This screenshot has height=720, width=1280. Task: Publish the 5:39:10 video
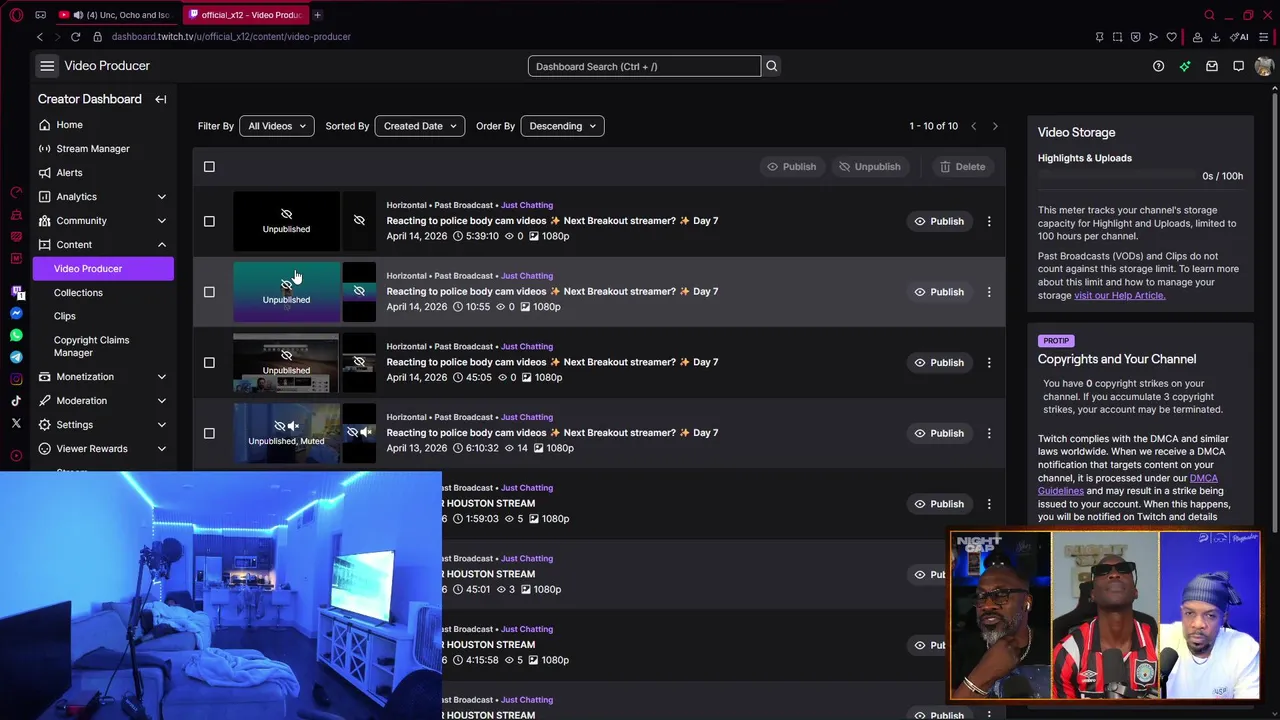point(939,221)
